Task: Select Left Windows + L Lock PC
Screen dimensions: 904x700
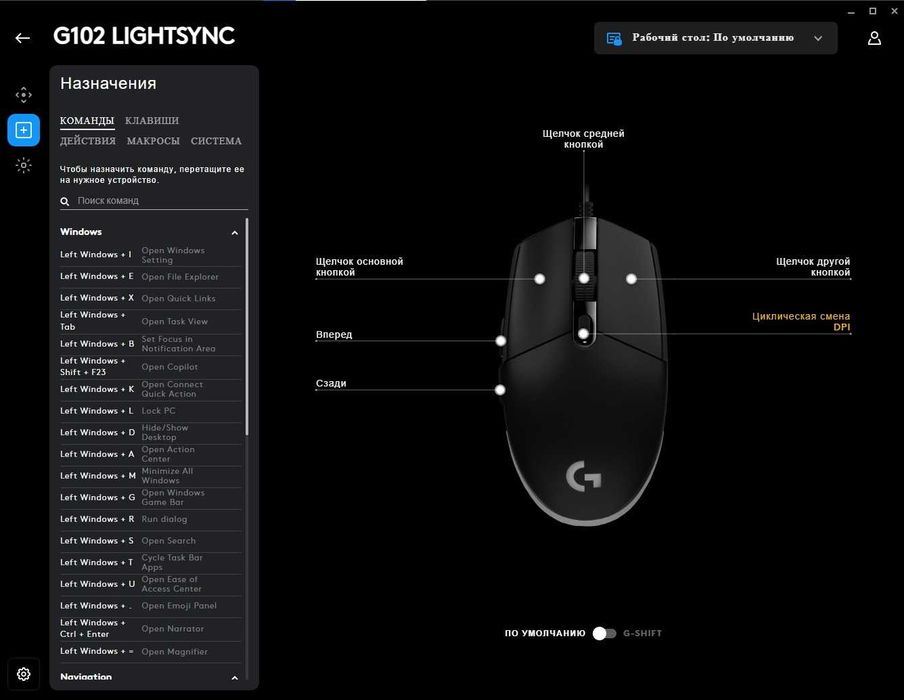Action: [151, 411]
